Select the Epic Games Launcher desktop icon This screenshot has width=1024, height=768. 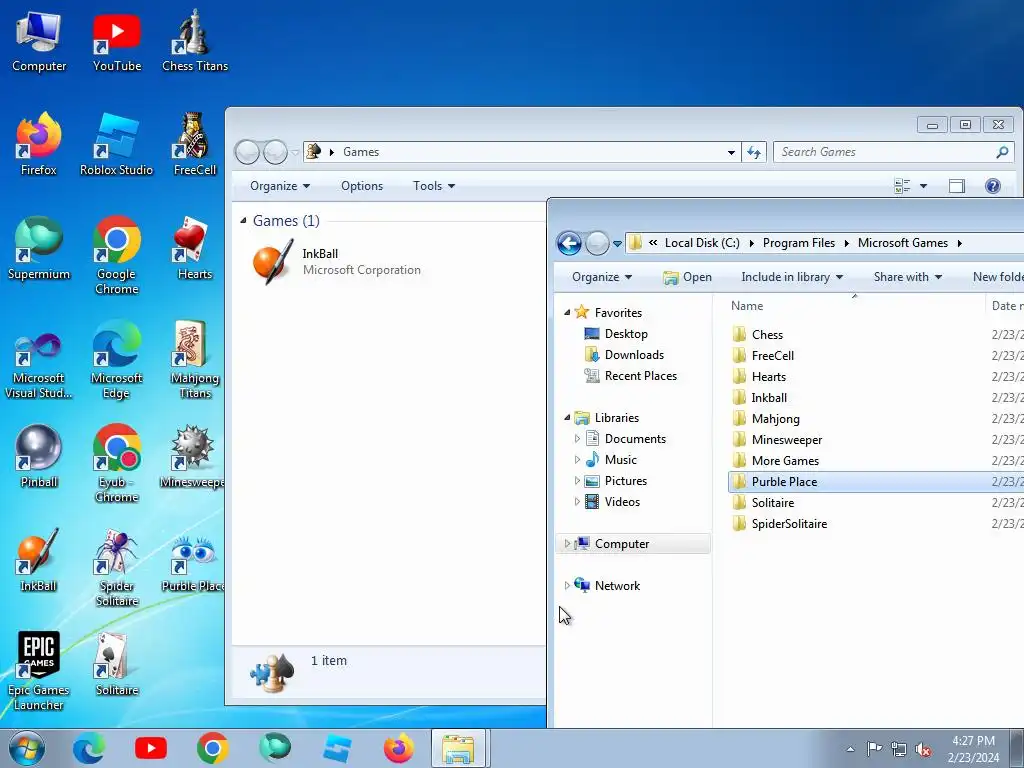(39, 671)
